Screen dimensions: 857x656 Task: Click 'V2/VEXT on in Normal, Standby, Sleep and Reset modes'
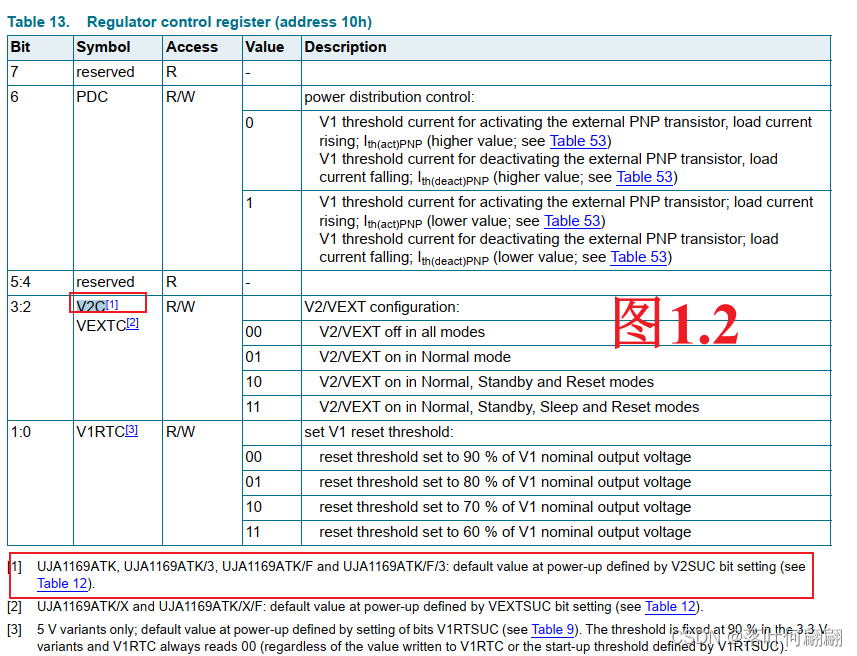(509, 407)
